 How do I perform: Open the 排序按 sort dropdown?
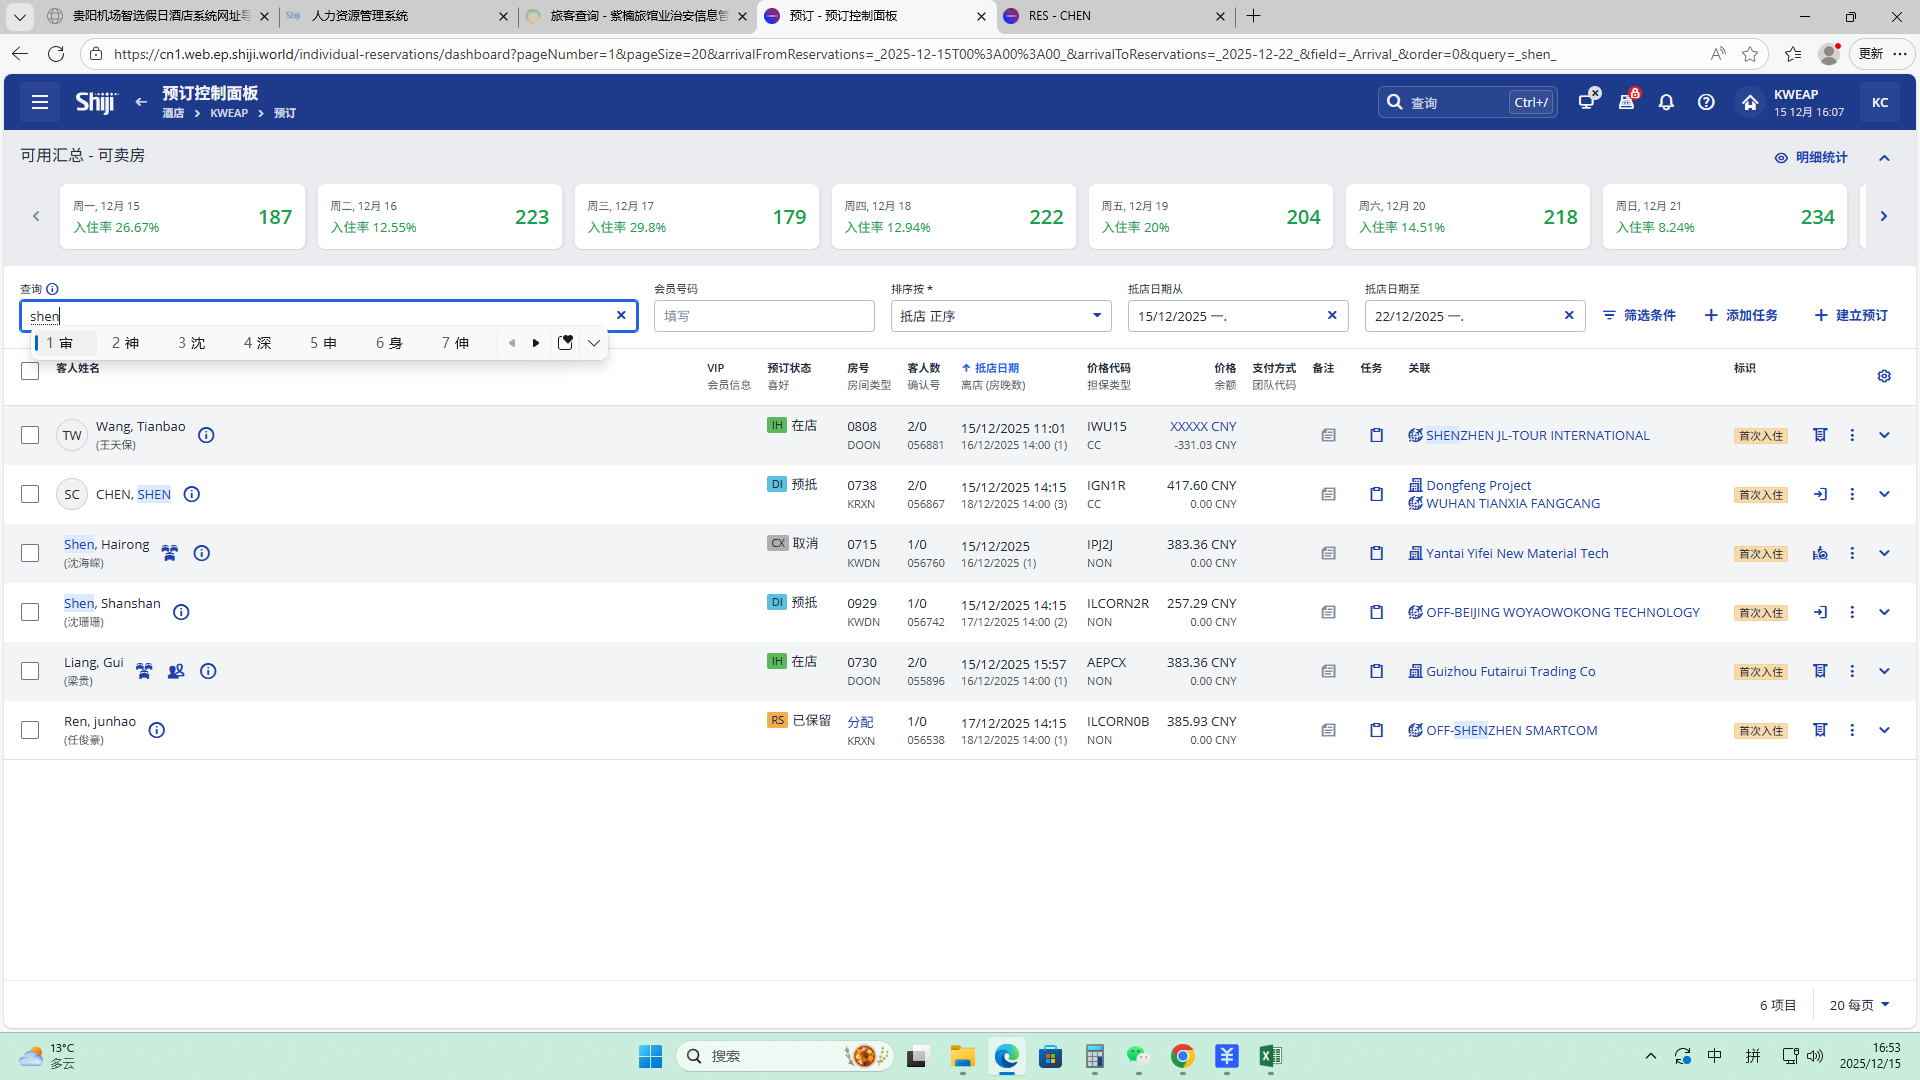pos(1000,316)
